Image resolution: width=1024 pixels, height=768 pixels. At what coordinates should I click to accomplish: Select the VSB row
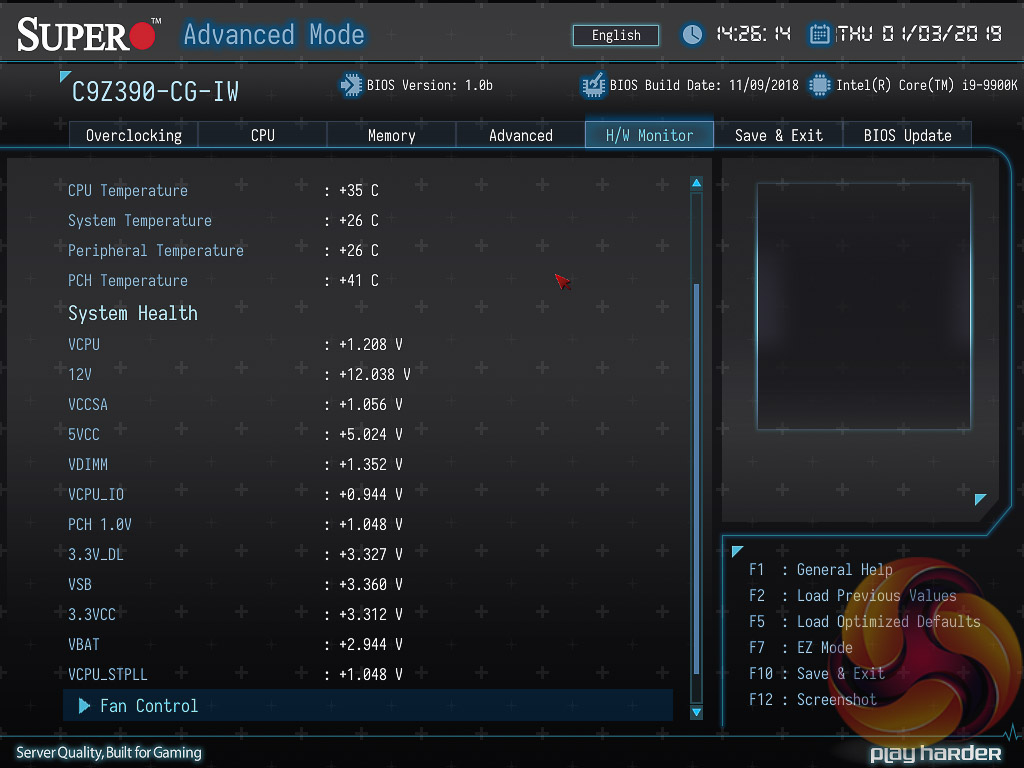coord(368,584)
